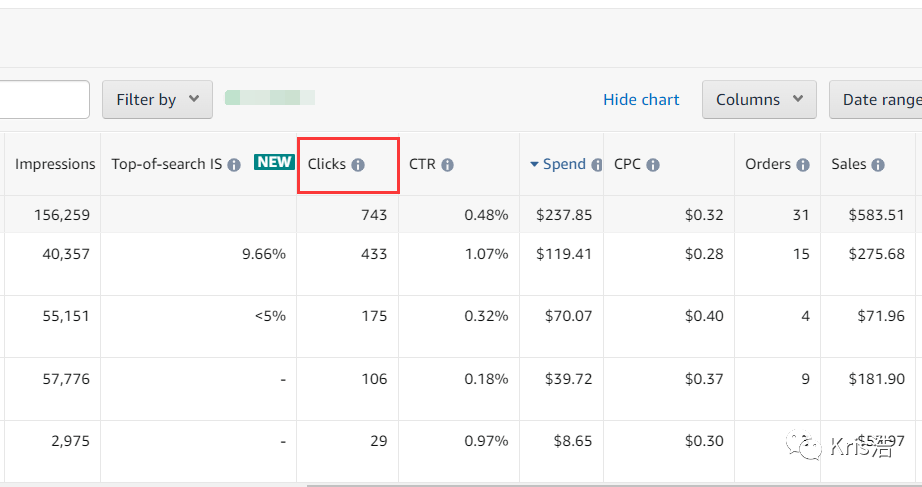Click the Clicks column header
Viewport: 922px width, 487px height.
(327, 164)
